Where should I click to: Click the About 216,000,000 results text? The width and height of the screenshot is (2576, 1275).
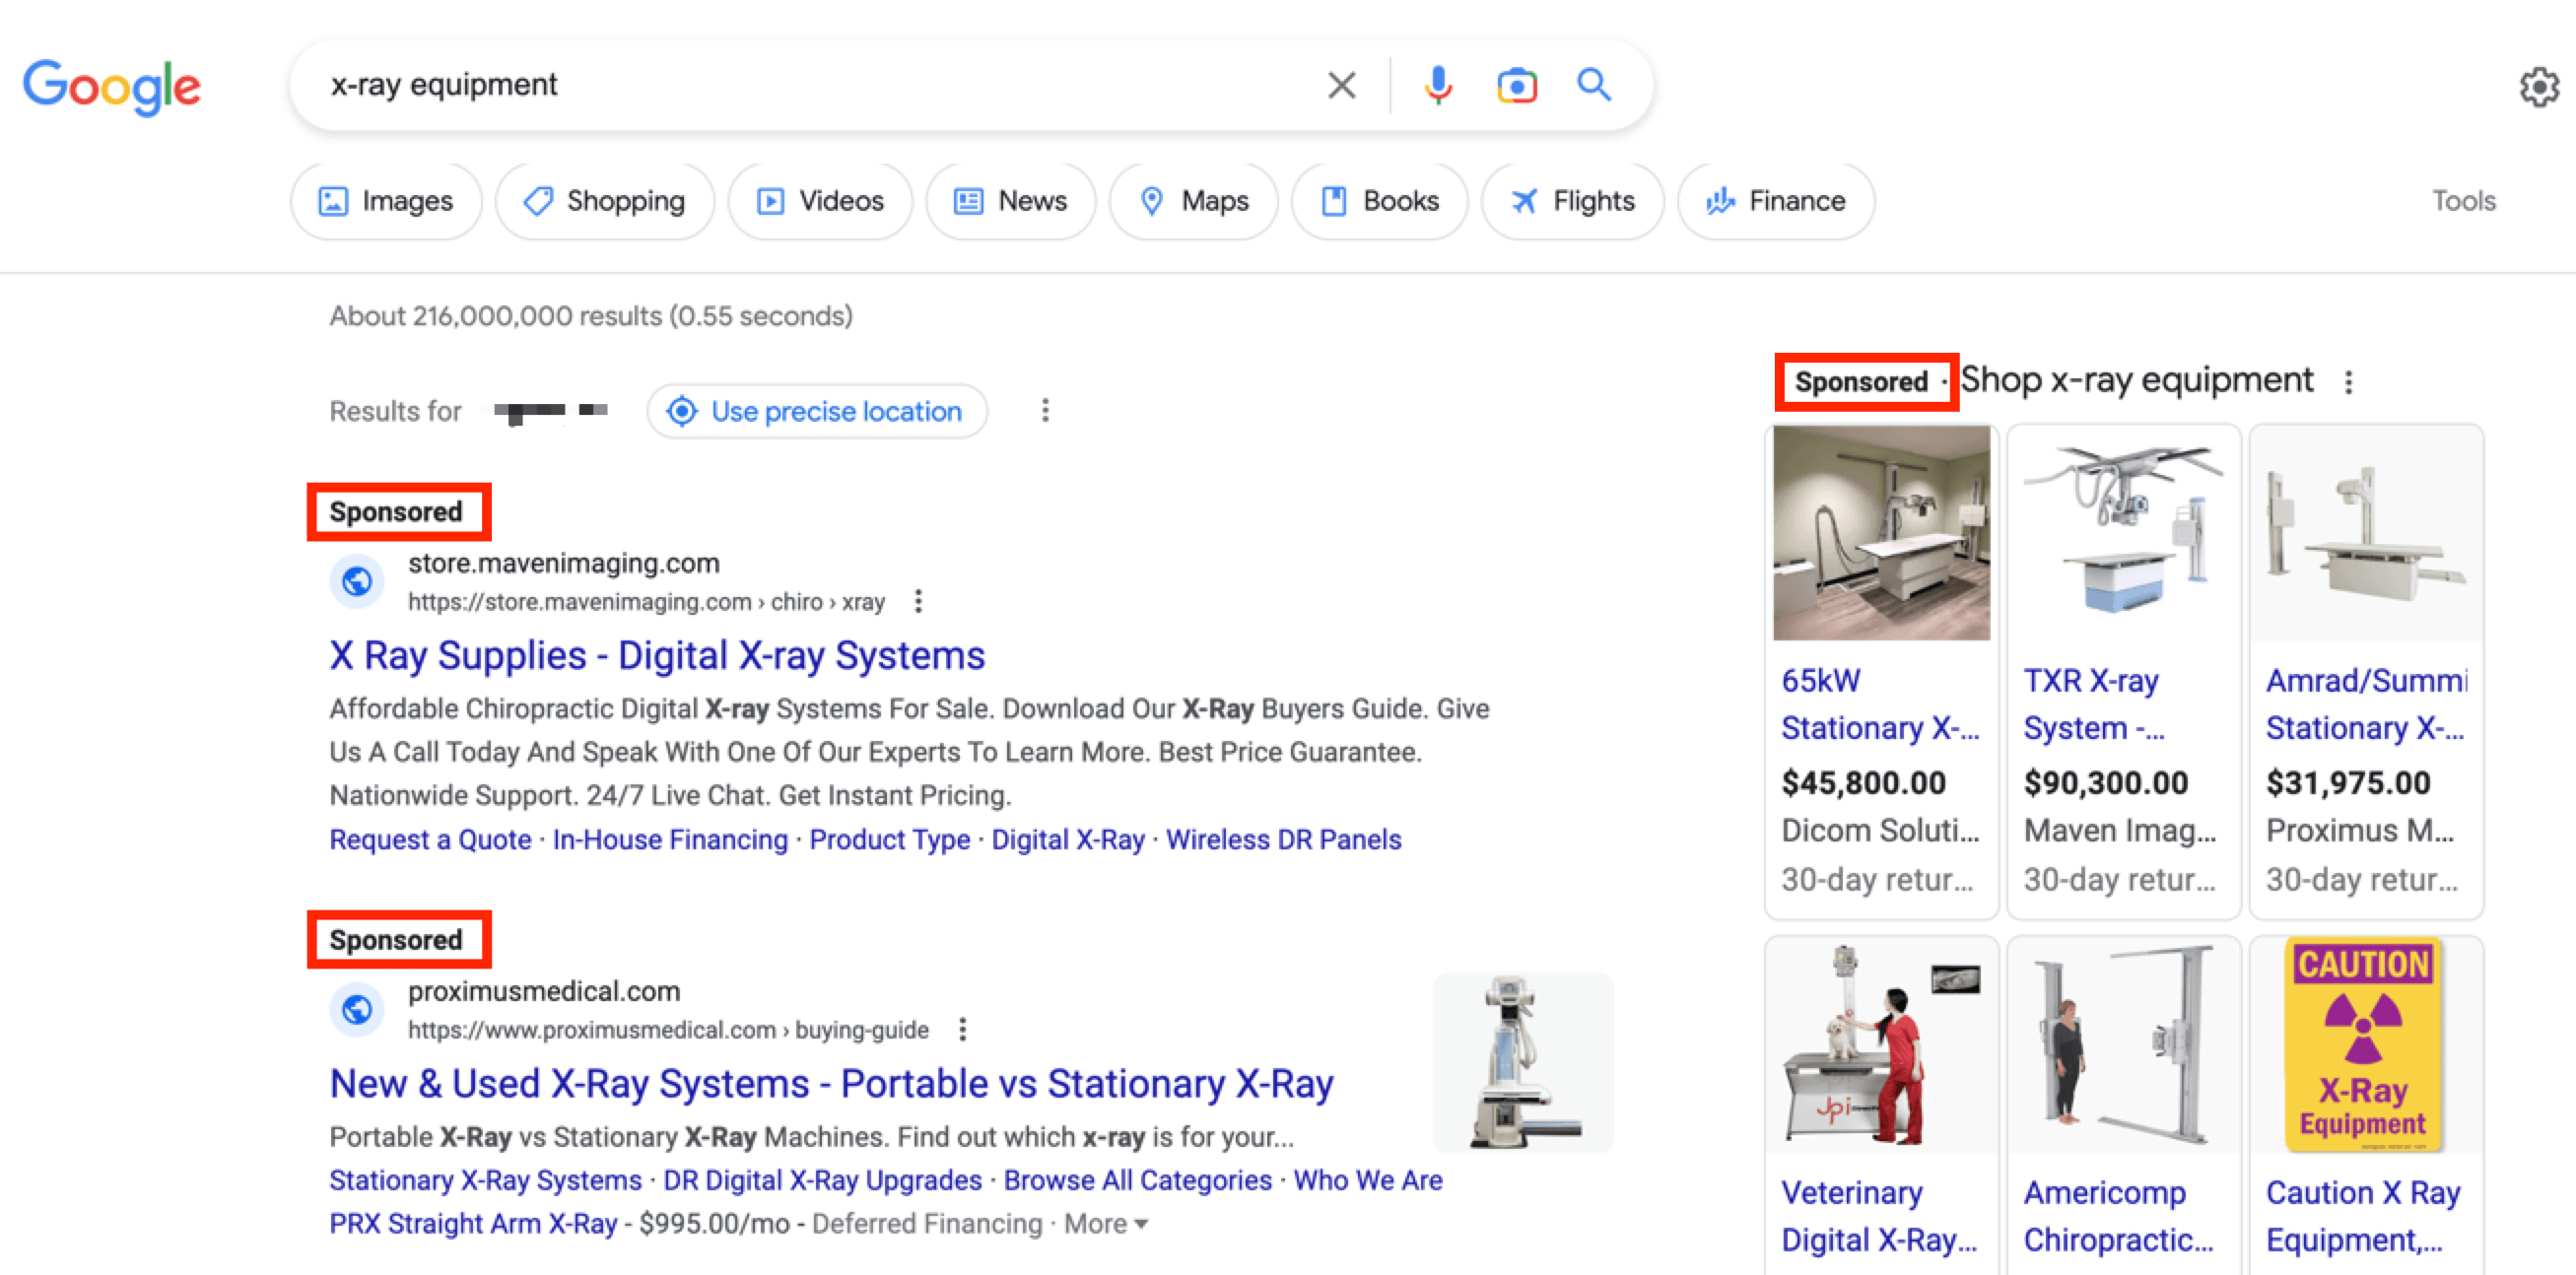(x=591, y=316)
